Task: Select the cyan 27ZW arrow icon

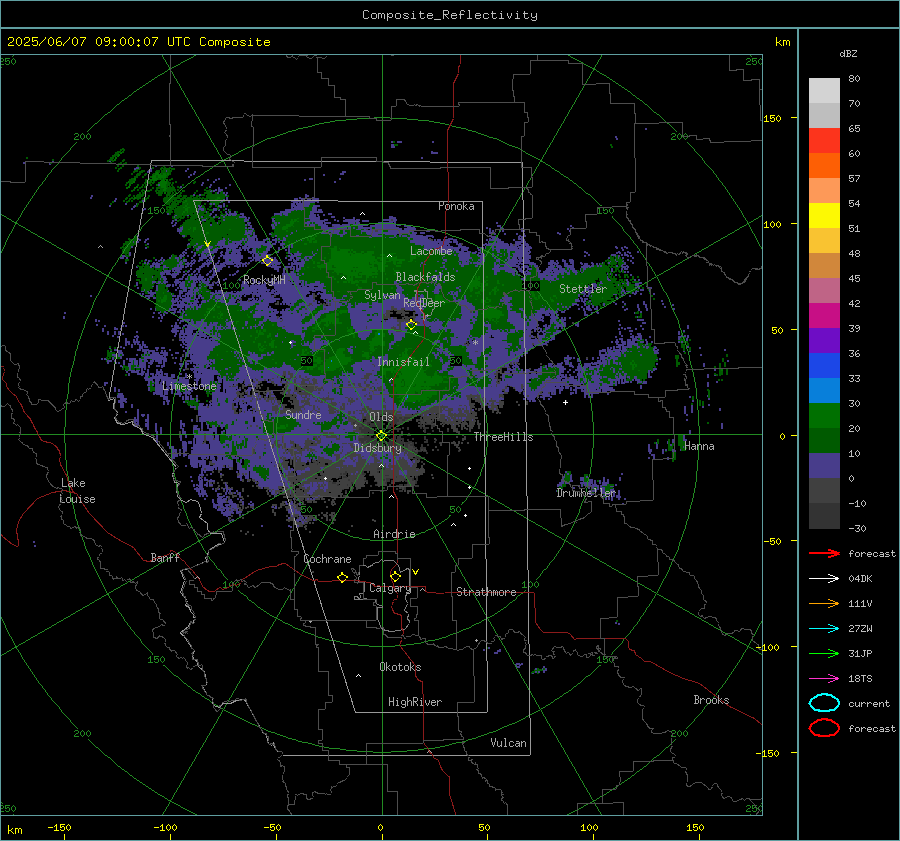Action: tap(824, 629)
